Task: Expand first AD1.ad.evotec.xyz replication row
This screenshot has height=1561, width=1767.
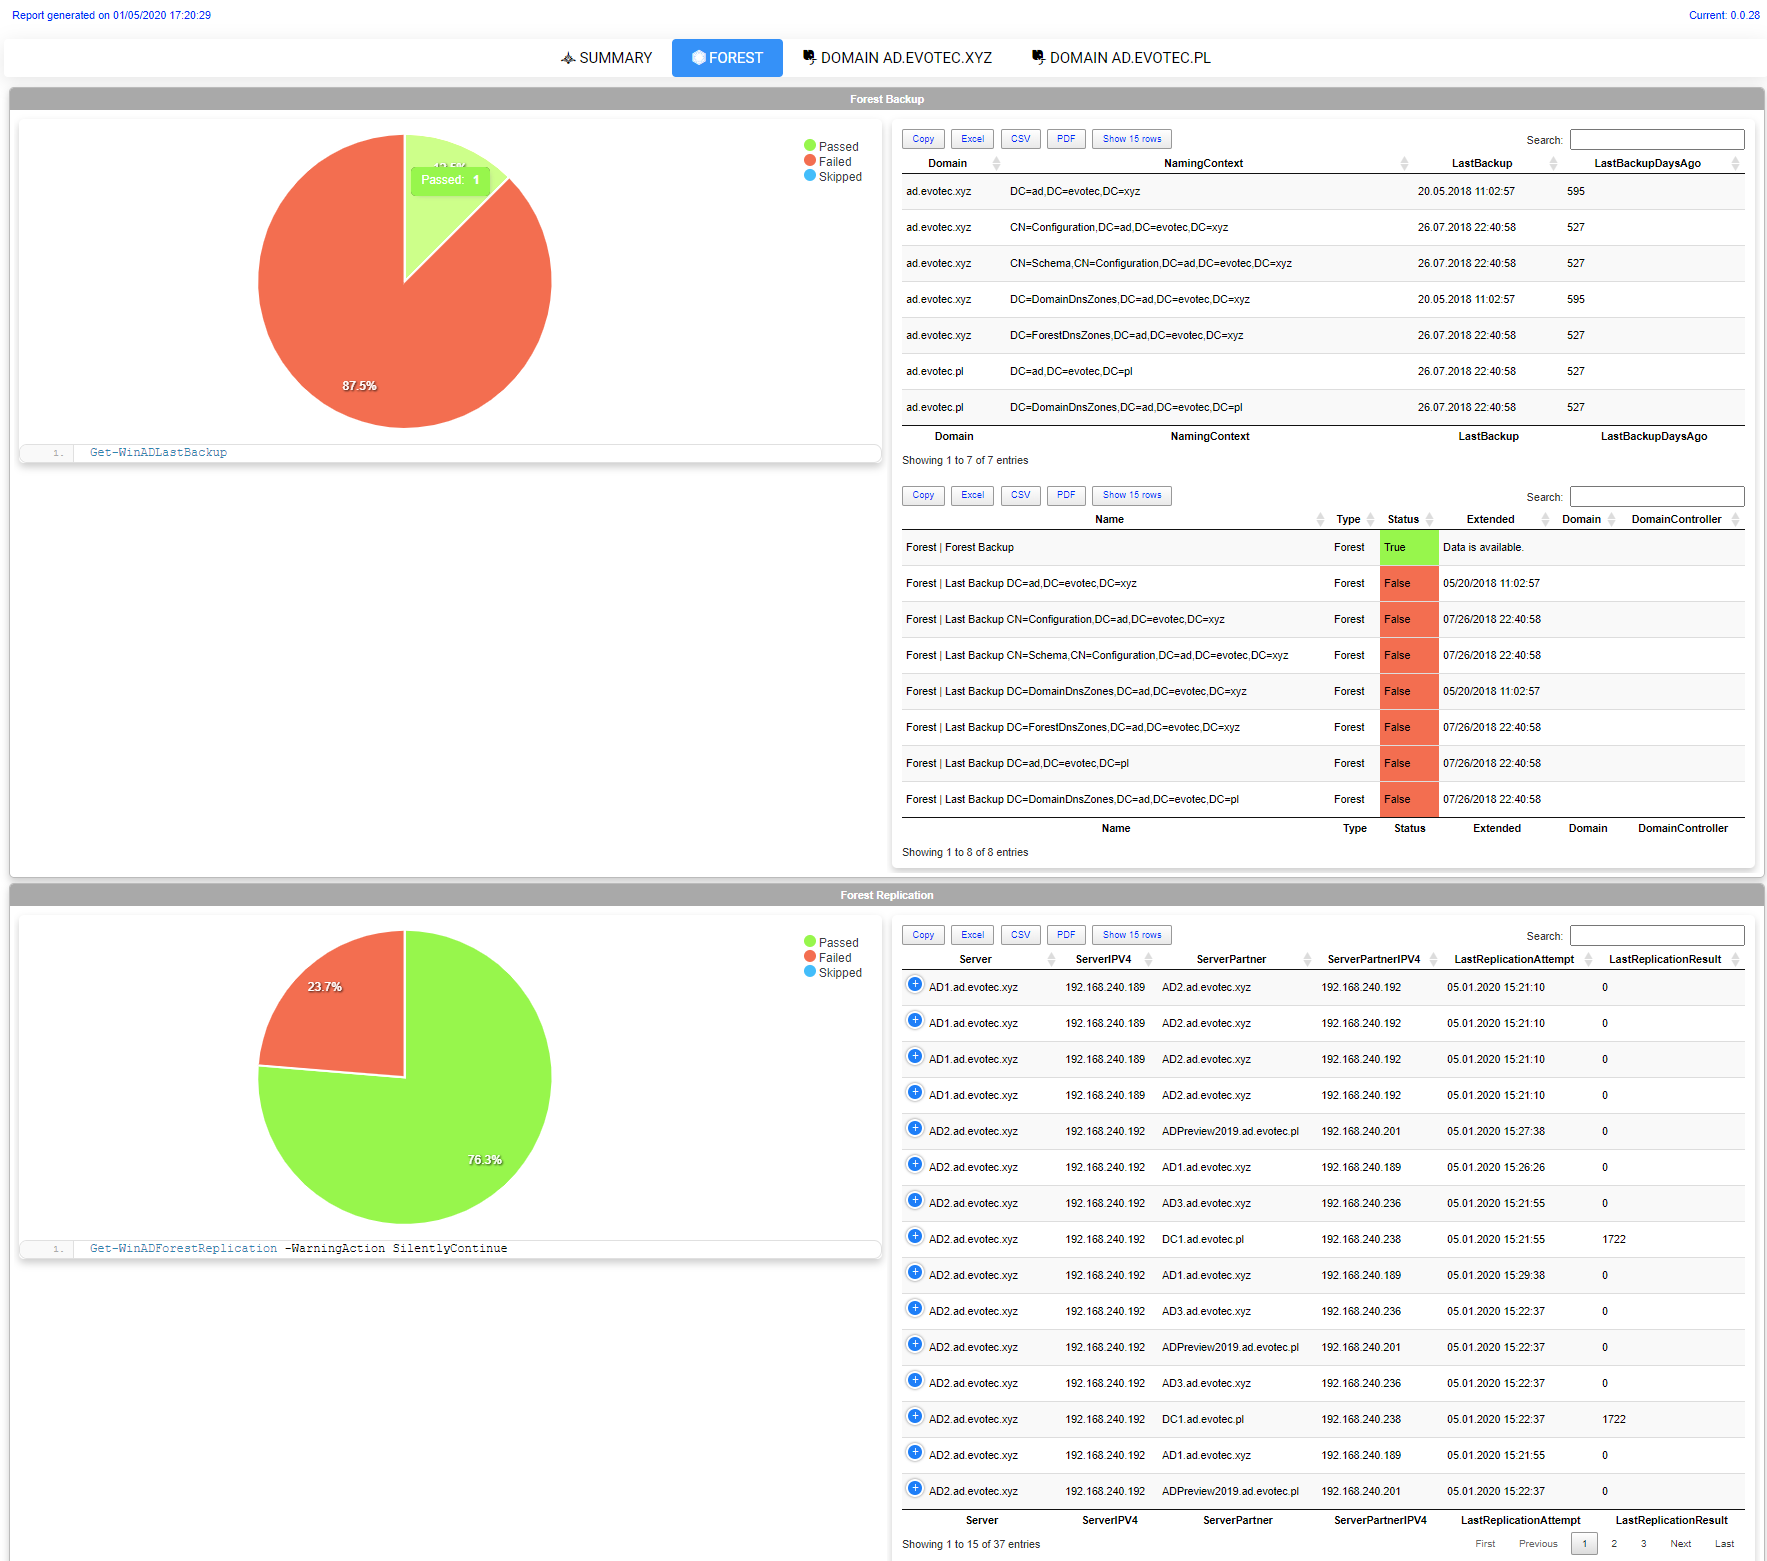Action: click(915, 985)
